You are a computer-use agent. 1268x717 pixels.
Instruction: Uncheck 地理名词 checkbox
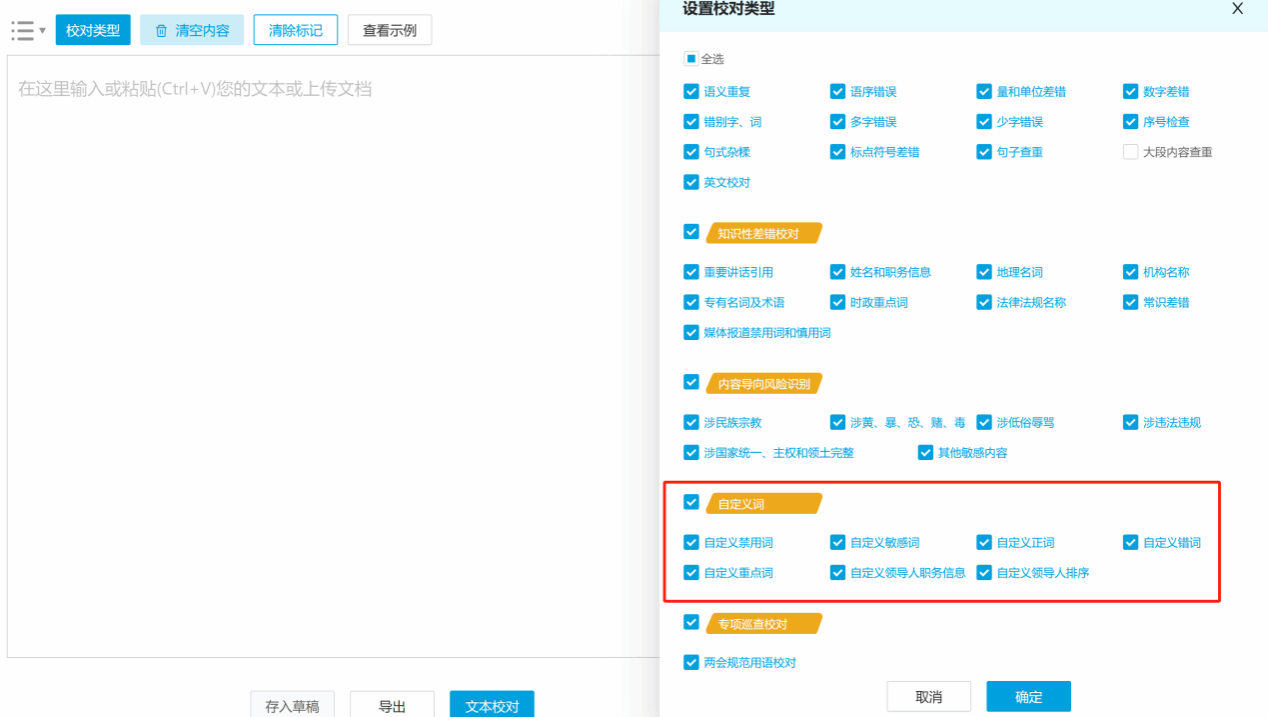[984, 272]
